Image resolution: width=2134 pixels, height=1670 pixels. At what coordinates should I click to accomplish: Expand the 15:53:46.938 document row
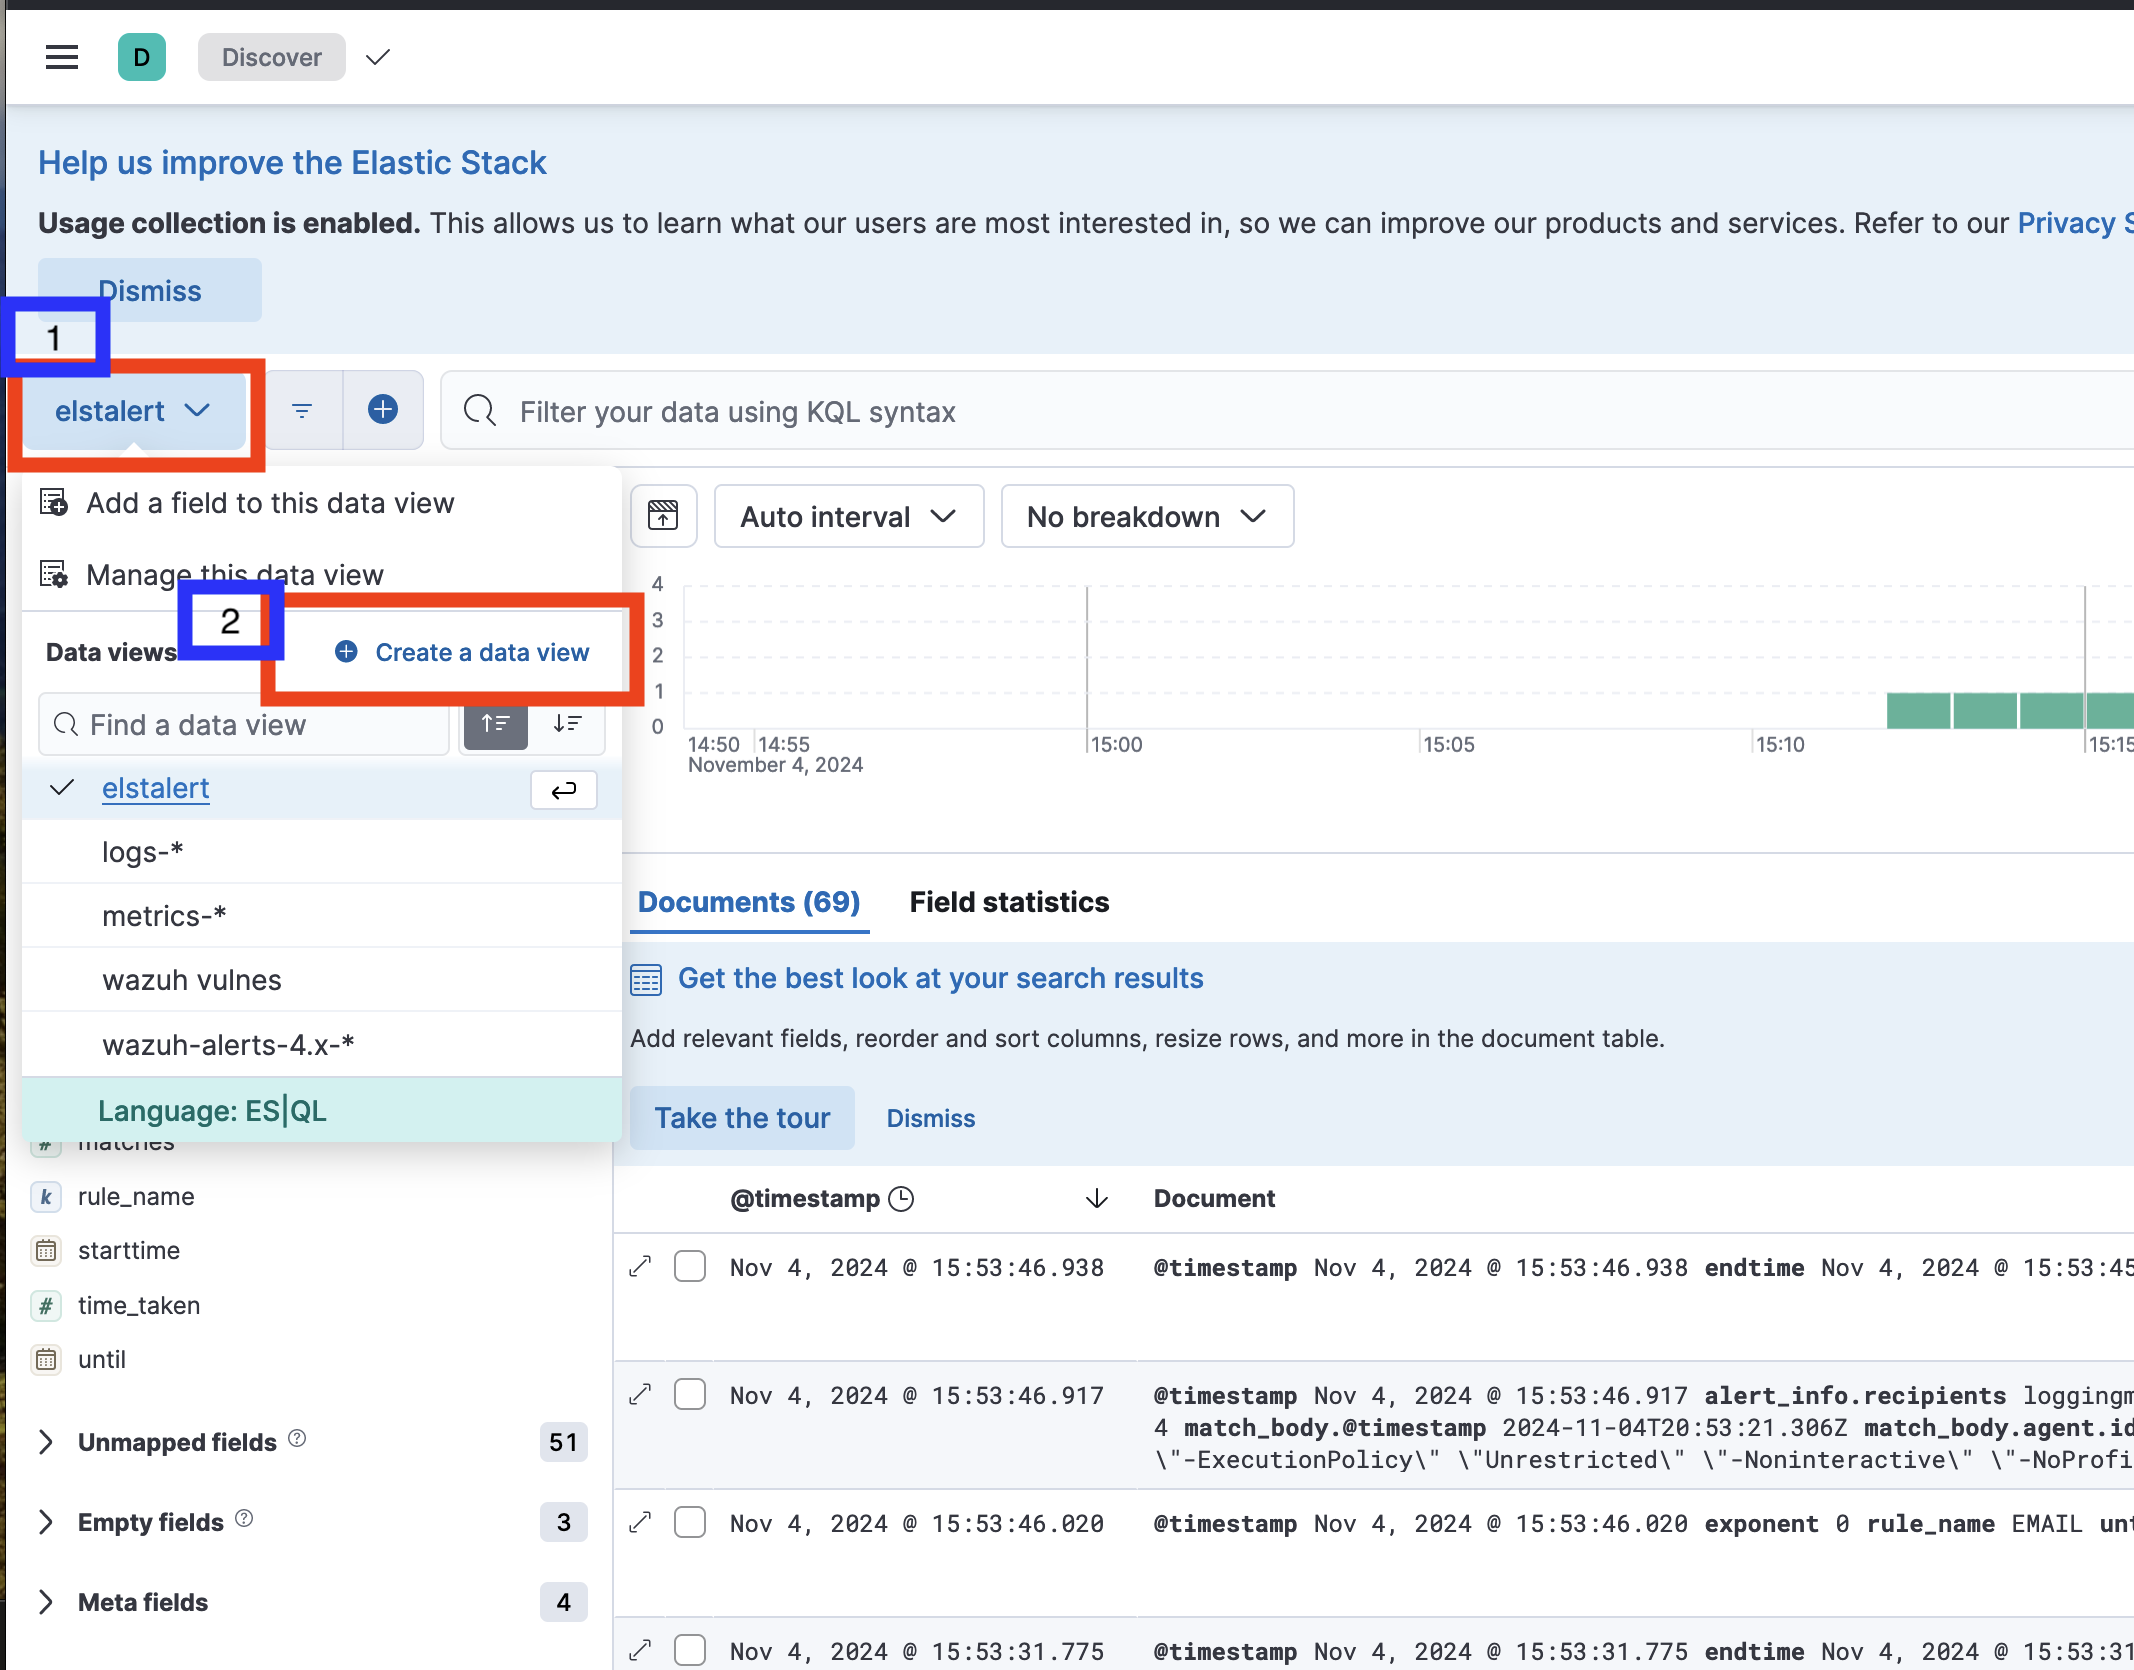coord(640,1266)
